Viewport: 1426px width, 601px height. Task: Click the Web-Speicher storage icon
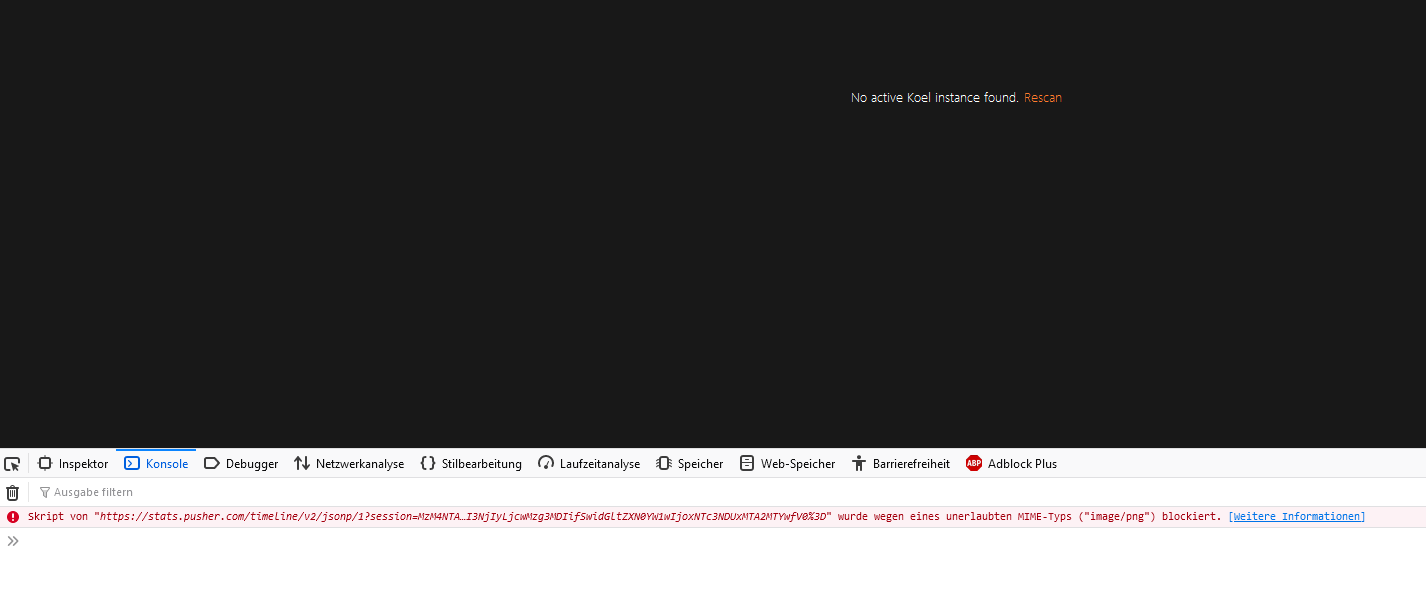click(x=746, y=463)
